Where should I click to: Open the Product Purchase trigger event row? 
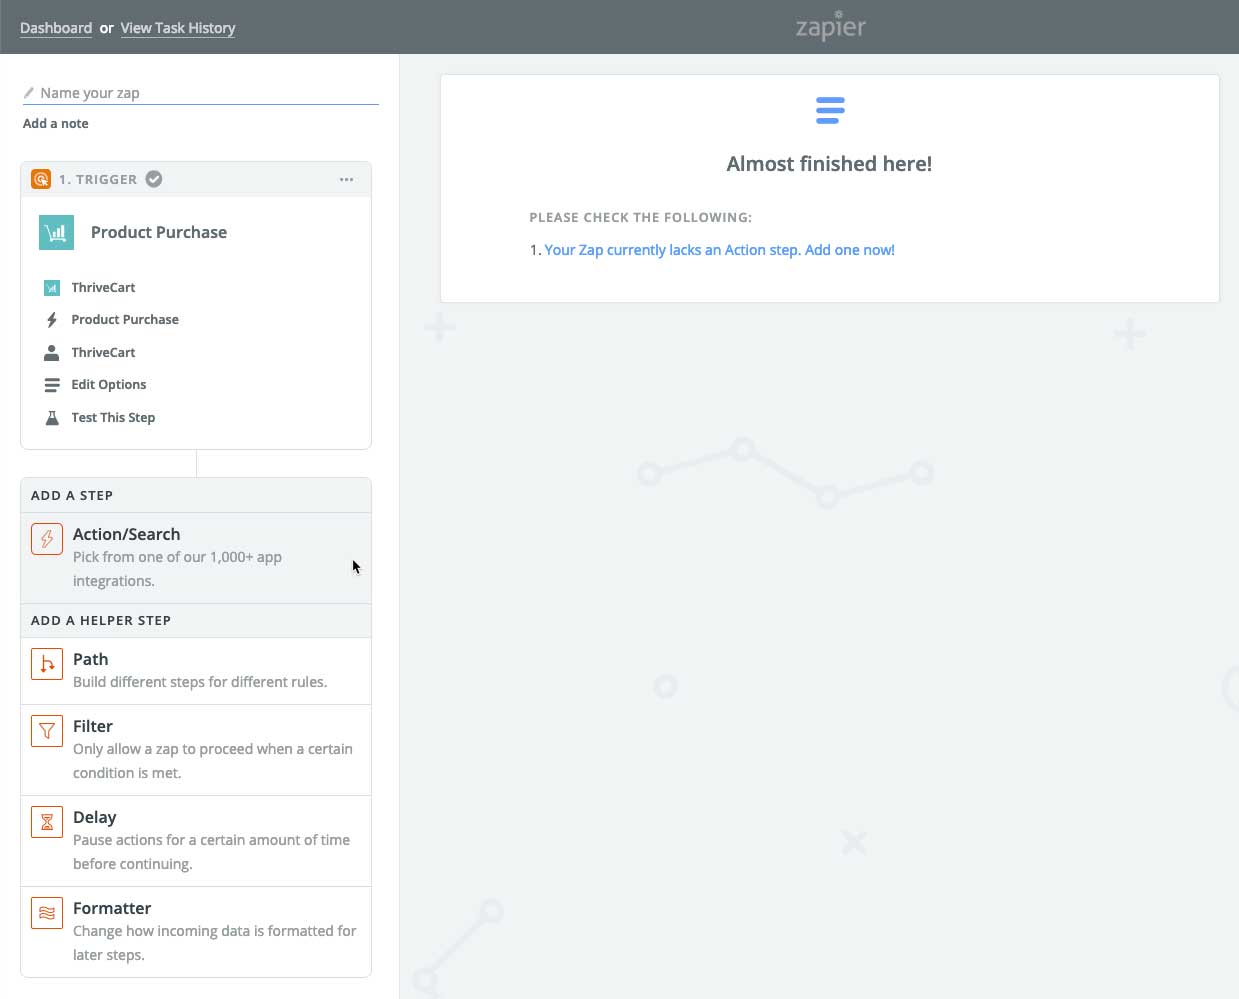196,319
